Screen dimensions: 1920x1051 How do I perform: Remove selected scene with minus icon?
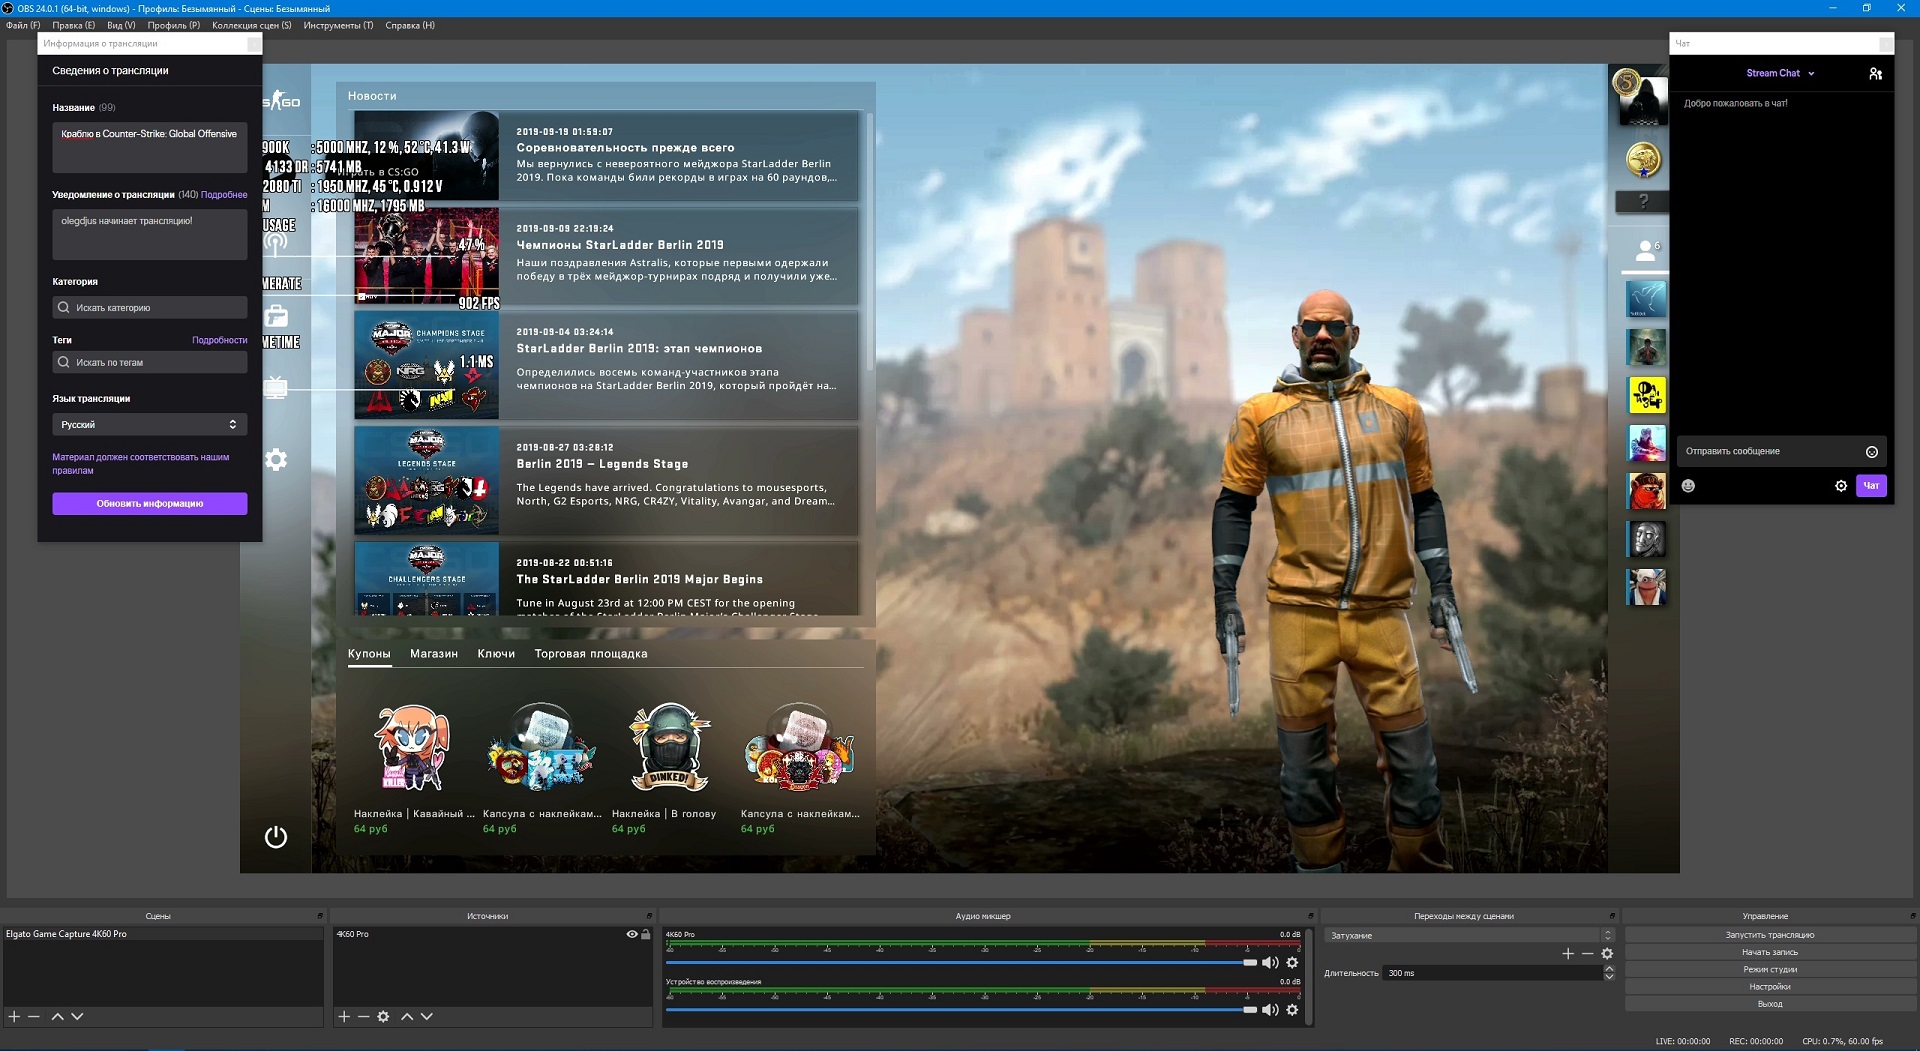pos(34,1016)
